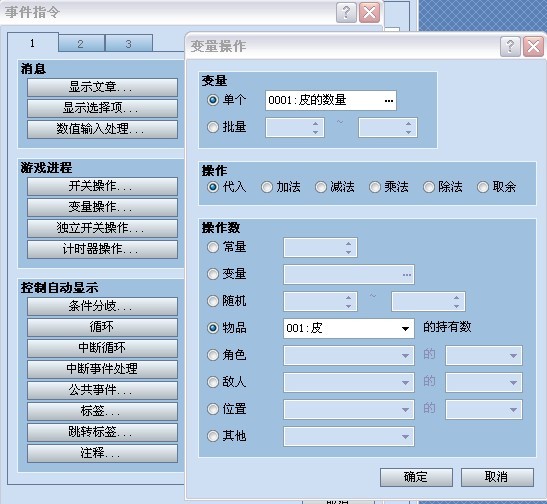
Task: Open 注释... command
Action: (x=102, y=453)
